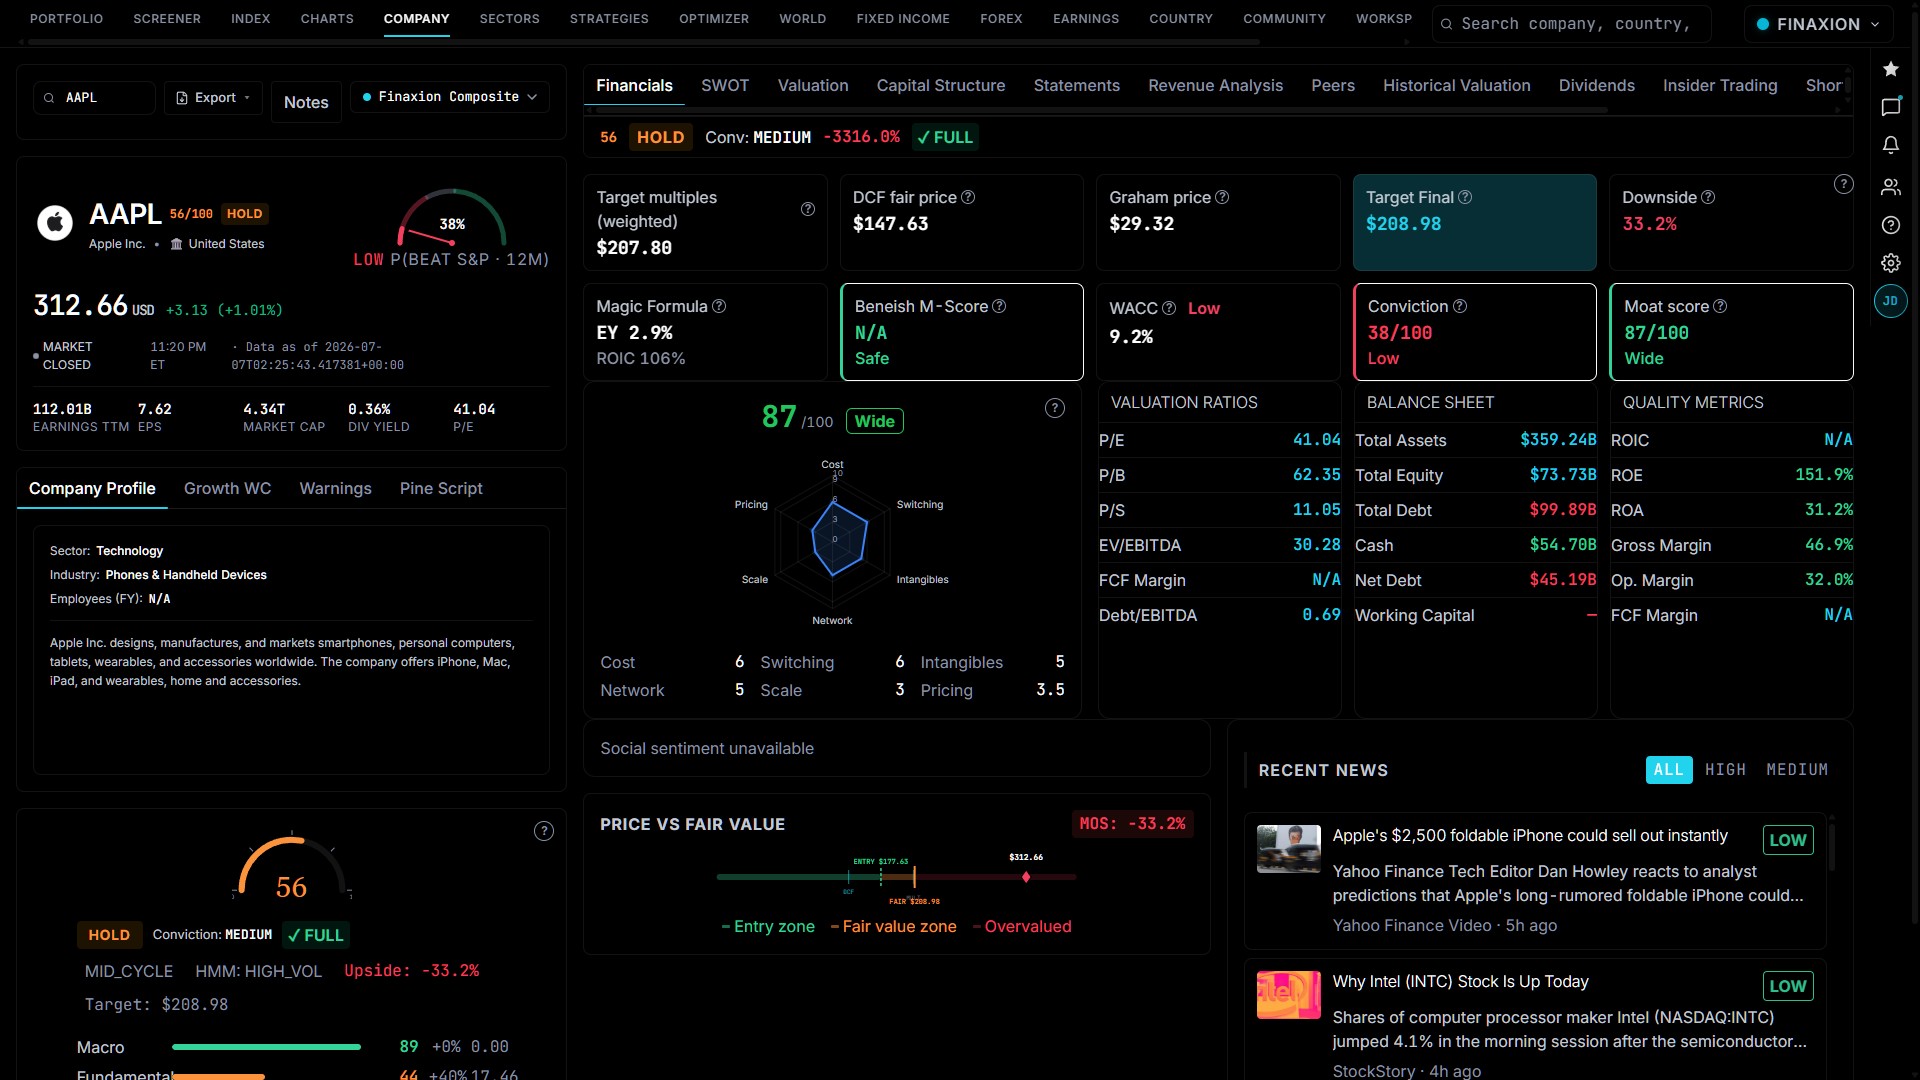The width and height of the screenshot is (1920, 1080).
Task: Open the Warnings tab
Action: pos(335,489)
